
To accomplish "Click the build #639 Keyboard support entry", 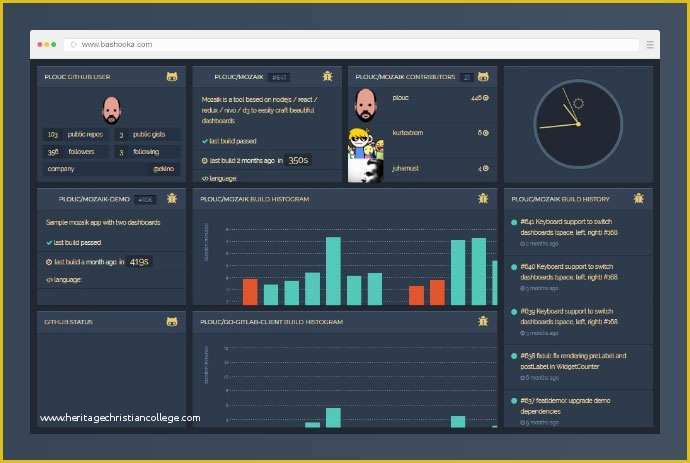I will pos(577,322).
